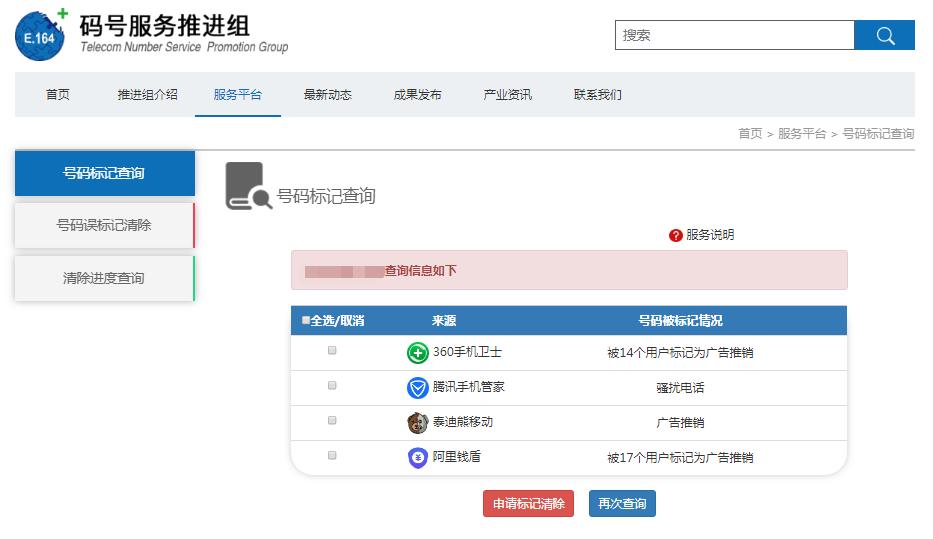The image size is (933, 539).
Task: Click the 阿里钱盾 purple shield icon
Action: (x=417, y=457)
